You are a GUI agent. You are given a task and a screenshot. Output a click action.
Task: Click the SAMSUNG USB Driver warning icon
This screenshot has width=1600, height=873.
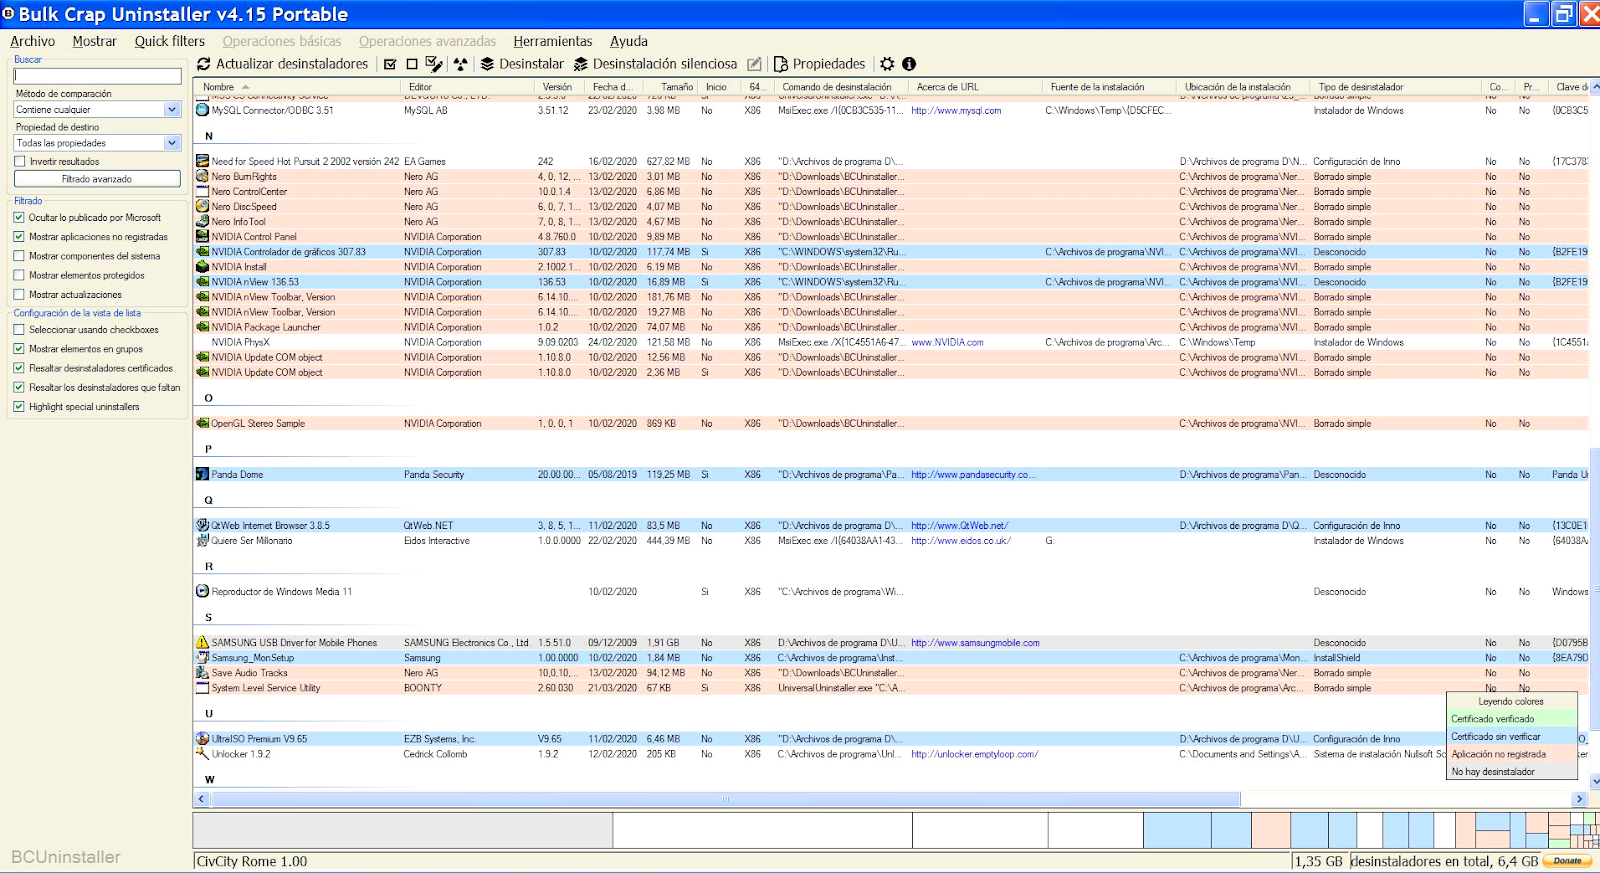pos(202,642)
